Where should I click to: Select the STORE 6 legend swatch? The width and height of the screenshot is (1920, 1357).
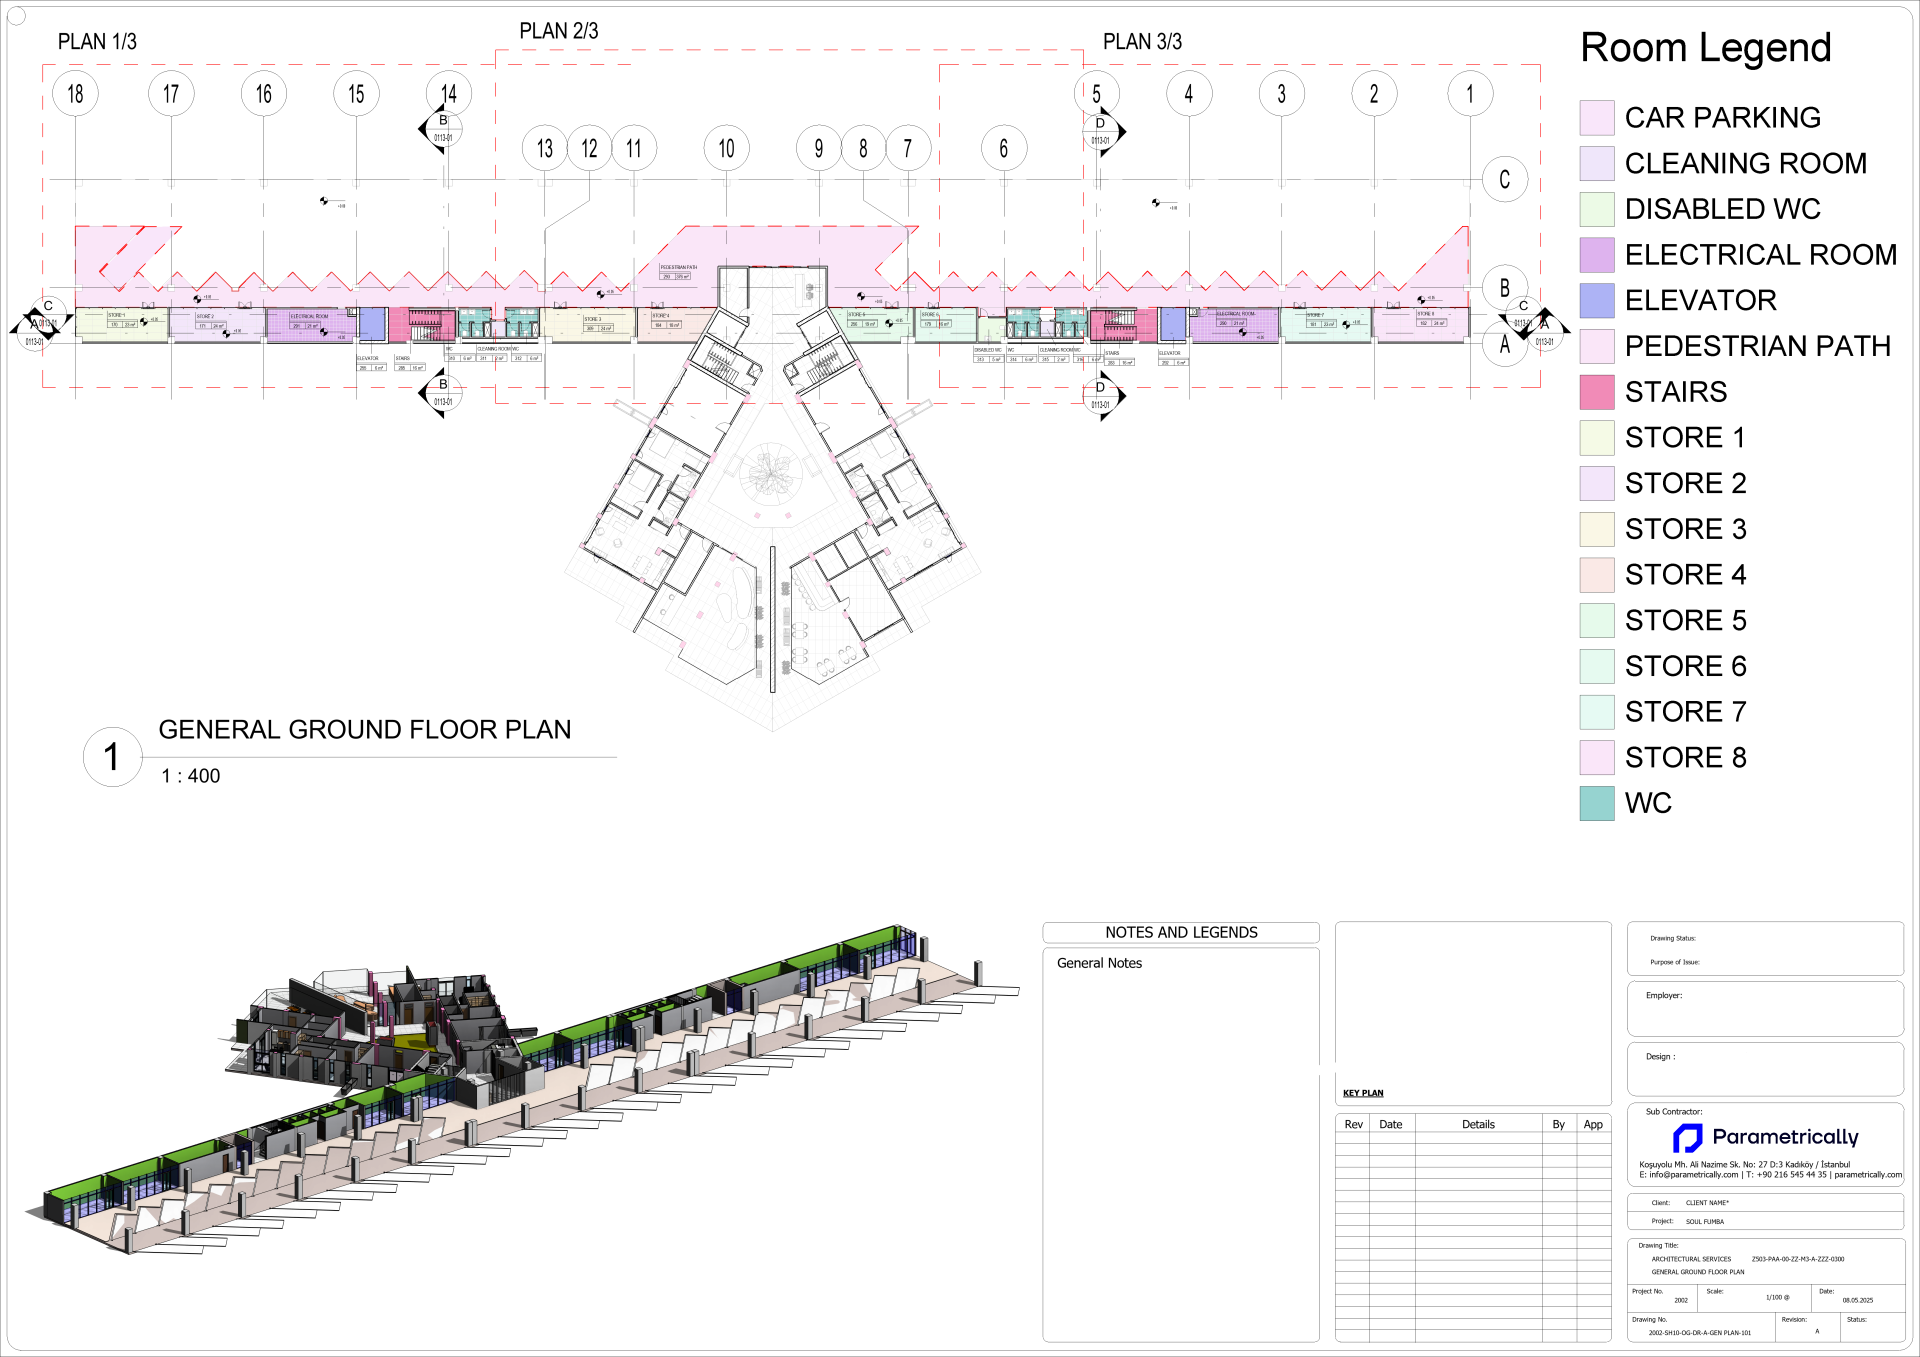click(x=1596, y=666)
